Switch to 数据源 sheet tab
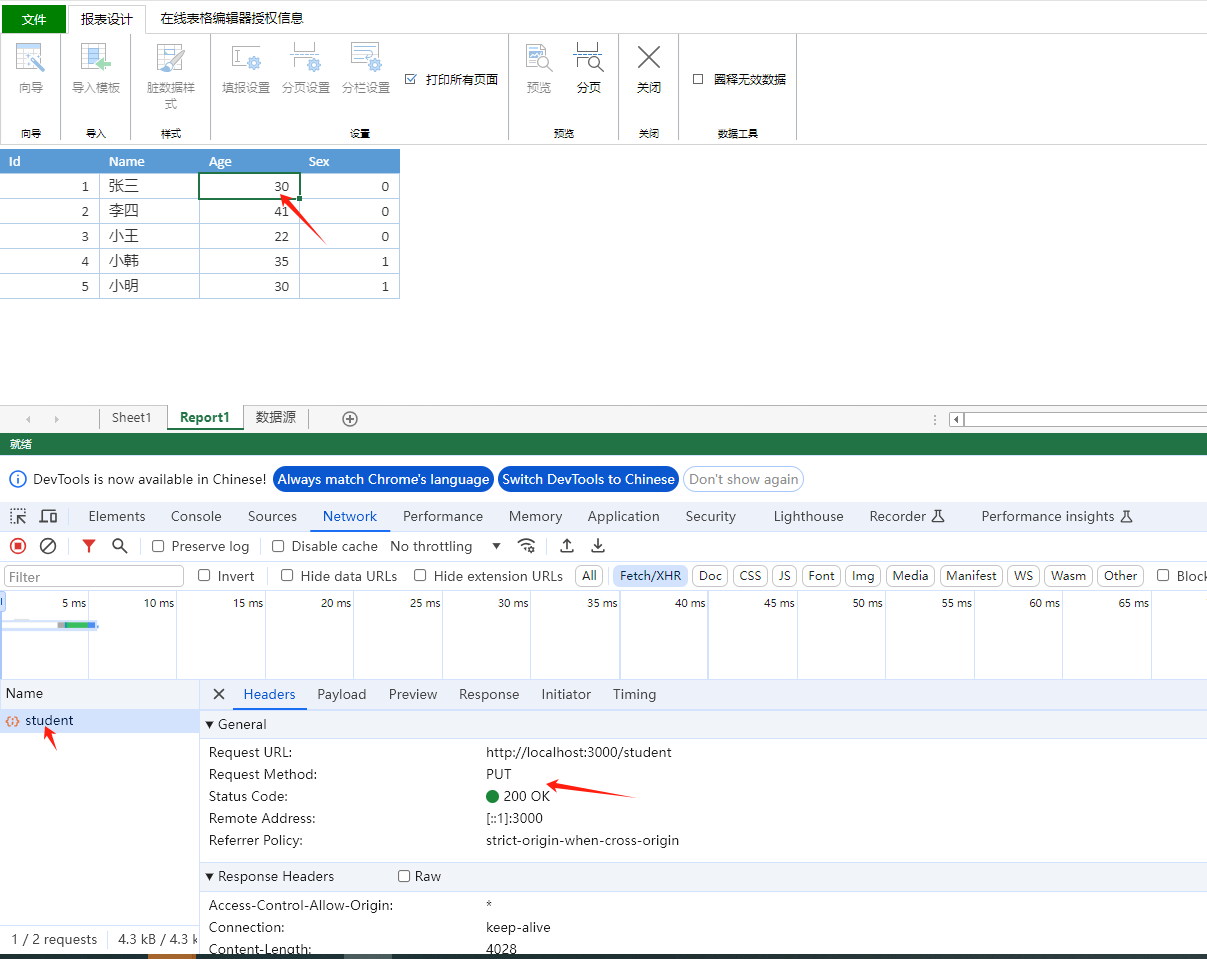 (276, 418)
